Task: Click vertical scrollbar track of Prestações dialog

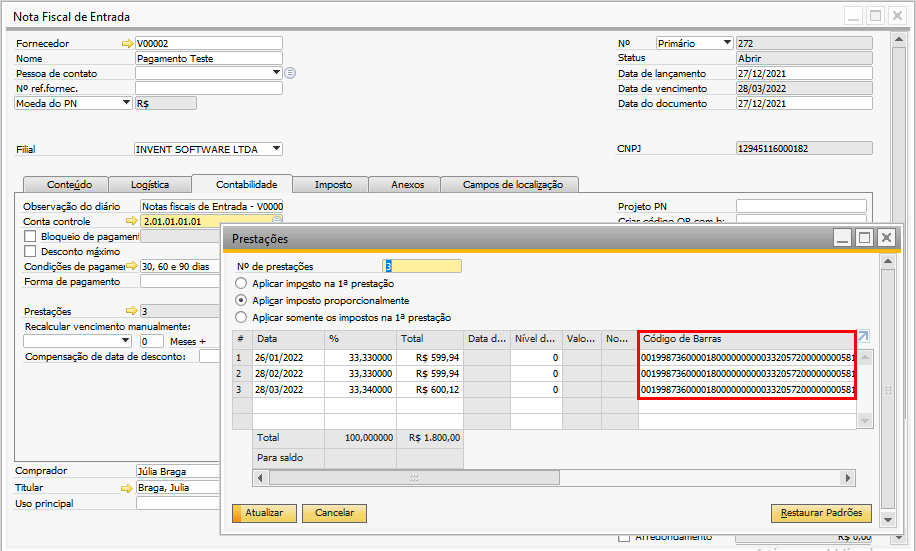Action: (888, 390)
